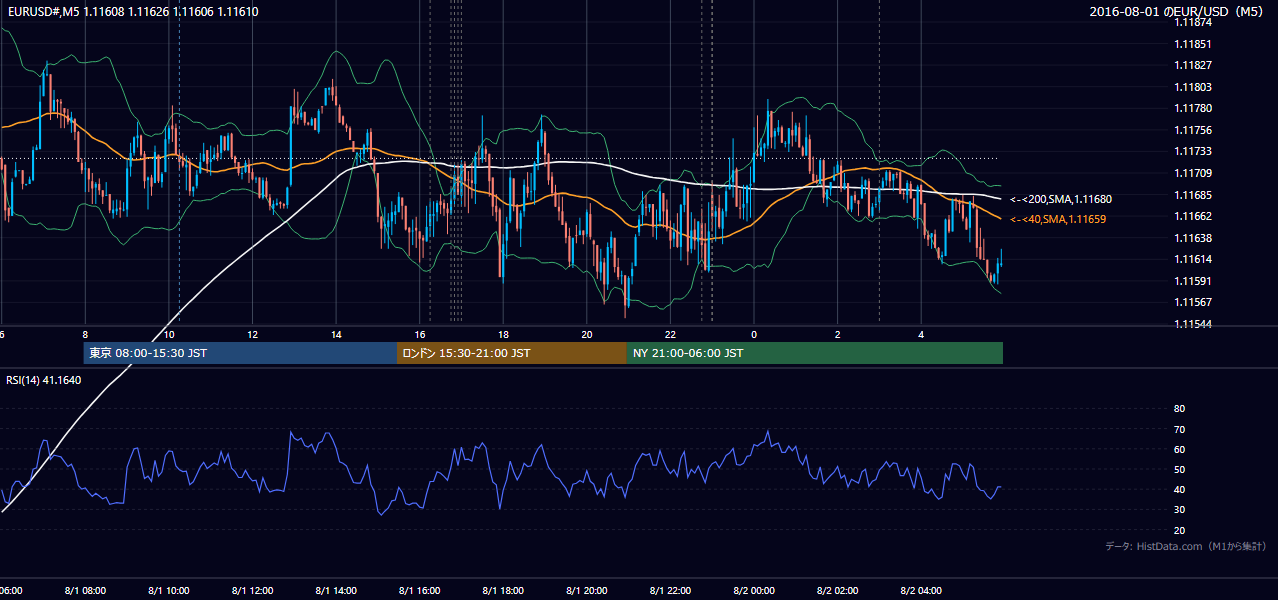The image size is (1278, 600).
Task: Click price axis value 1.11567
Action: coord(1194,302)
